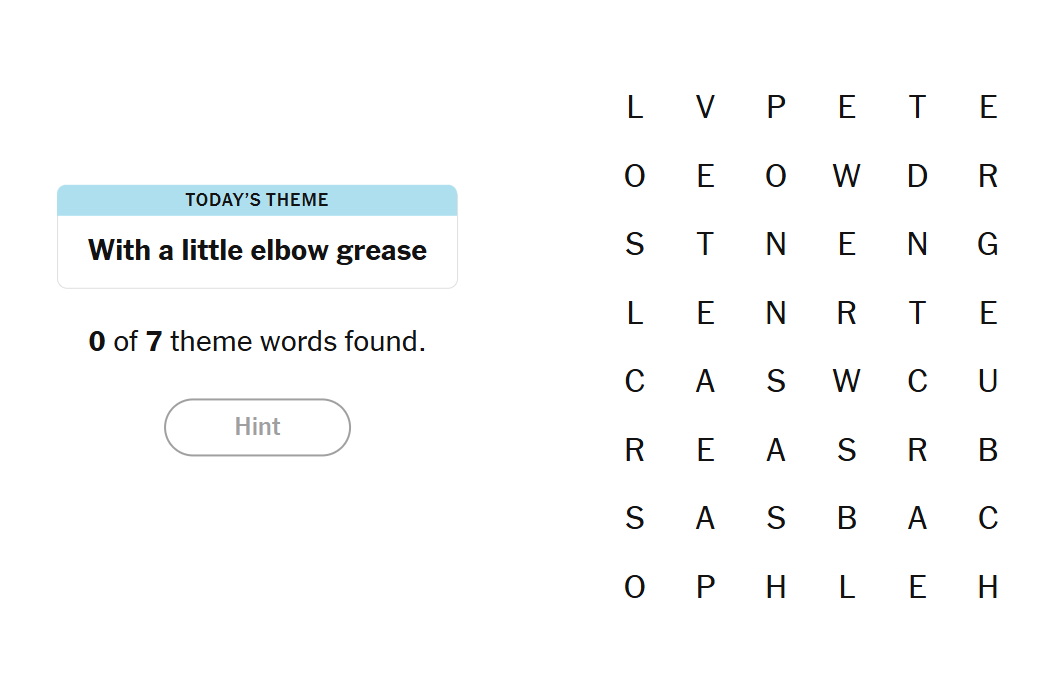Select the letter V in the top row
This screenshot has height=676, width=1050.
705,107
